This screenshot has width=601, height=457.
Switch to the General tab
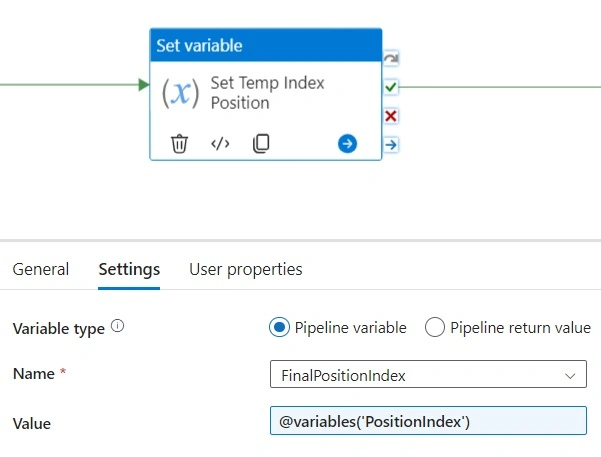pos(41,269)
